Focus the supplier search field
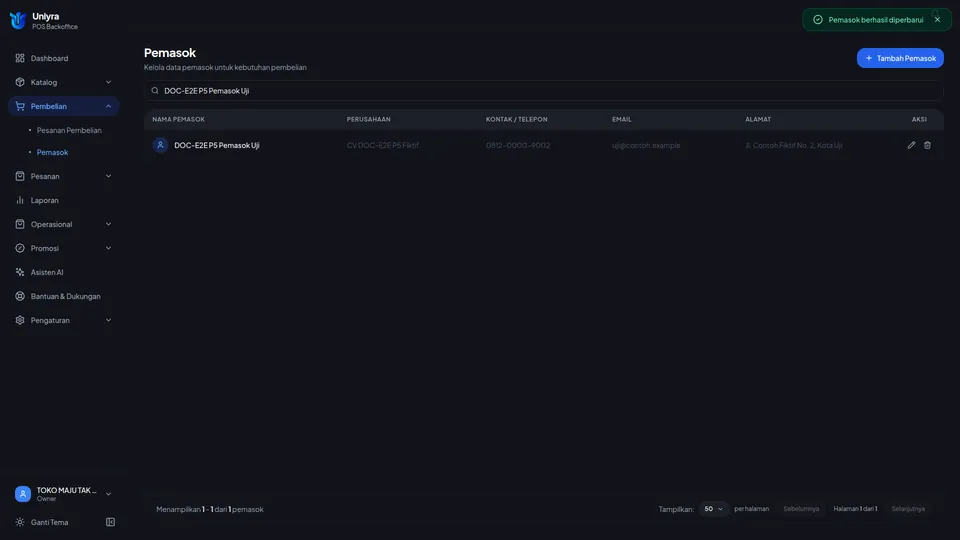This screenshot has height=540, width=960. [544, 91]
